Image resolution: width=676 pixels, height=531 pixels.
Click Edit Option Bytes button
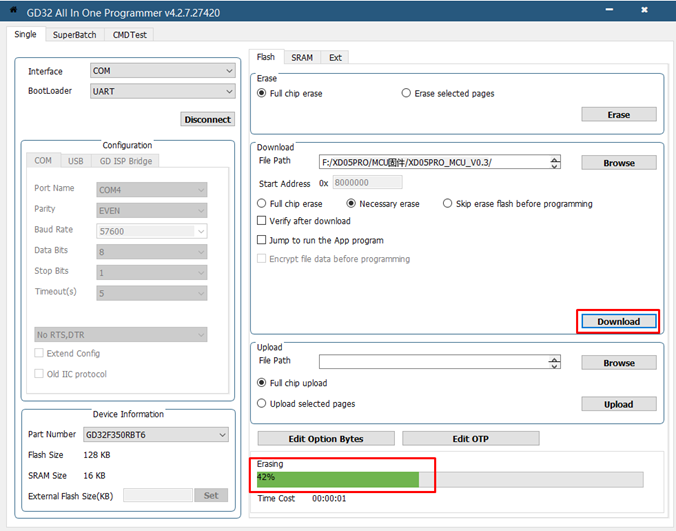coord(324,439)
